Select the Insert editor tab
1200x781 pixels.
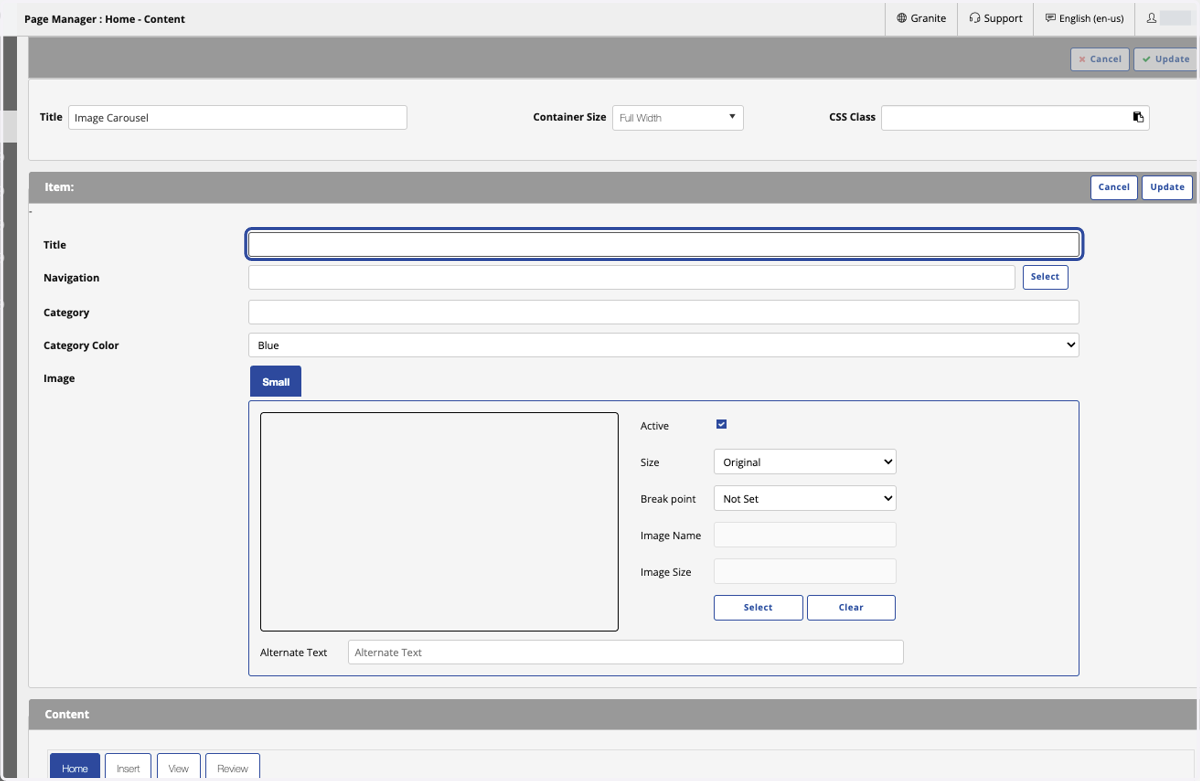click(128, 768)
